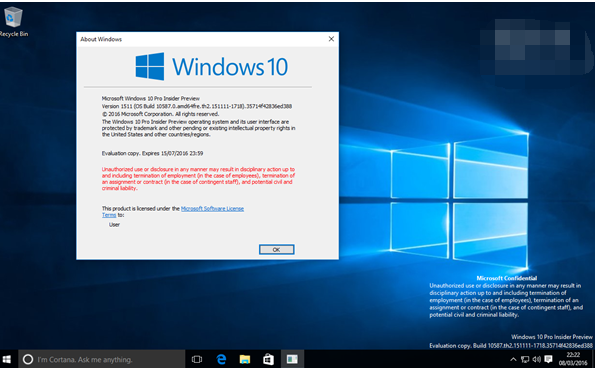The width and height of the screenshot is (596, 368).
Task: Open the Microsoft Software License link
Action: [212, 208]
